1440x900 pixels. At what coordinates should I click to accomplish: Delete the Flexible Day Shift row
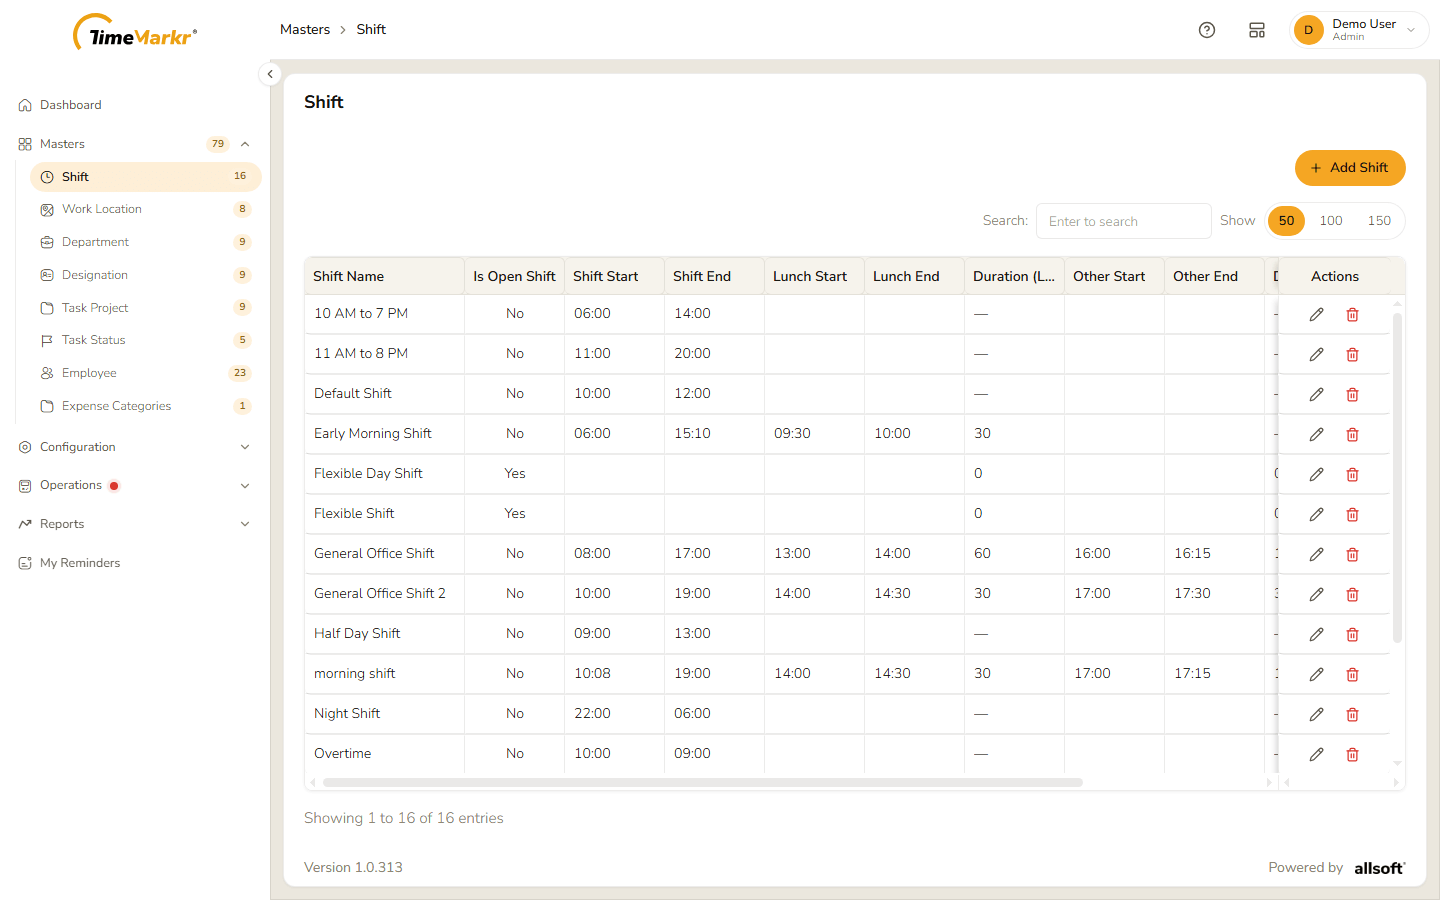pyautogui.click(x=1352, y=474)
